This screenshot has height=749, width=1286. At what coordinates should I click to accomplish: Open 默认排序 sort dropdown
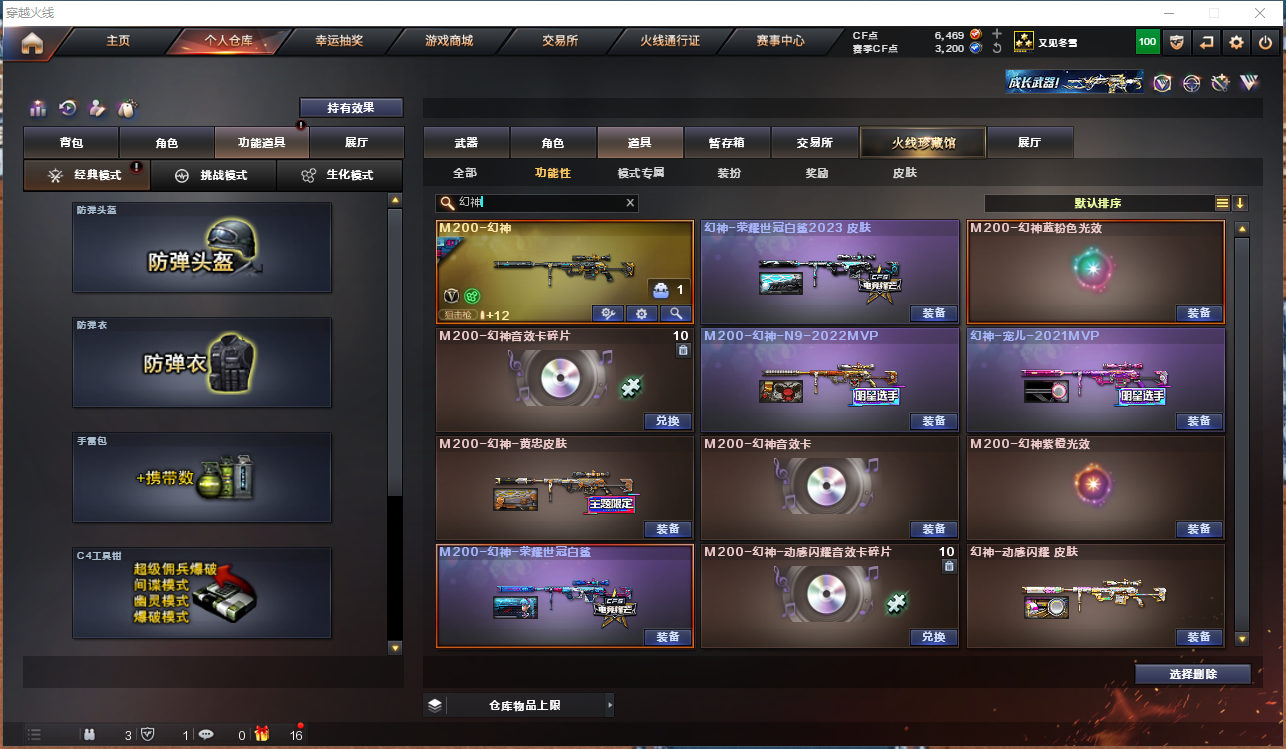[1098, 203]
